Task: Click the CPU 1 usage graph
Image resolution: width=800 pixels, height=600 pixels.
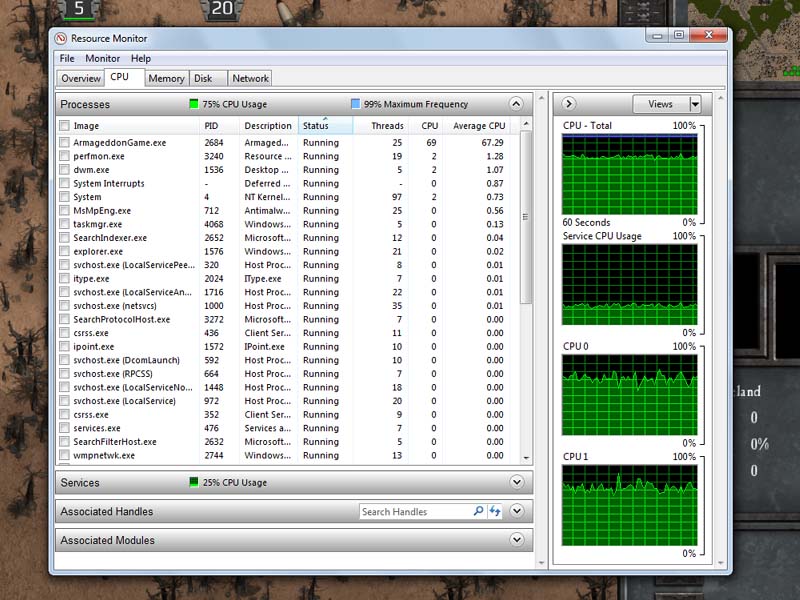Action: tap(630, 505)
